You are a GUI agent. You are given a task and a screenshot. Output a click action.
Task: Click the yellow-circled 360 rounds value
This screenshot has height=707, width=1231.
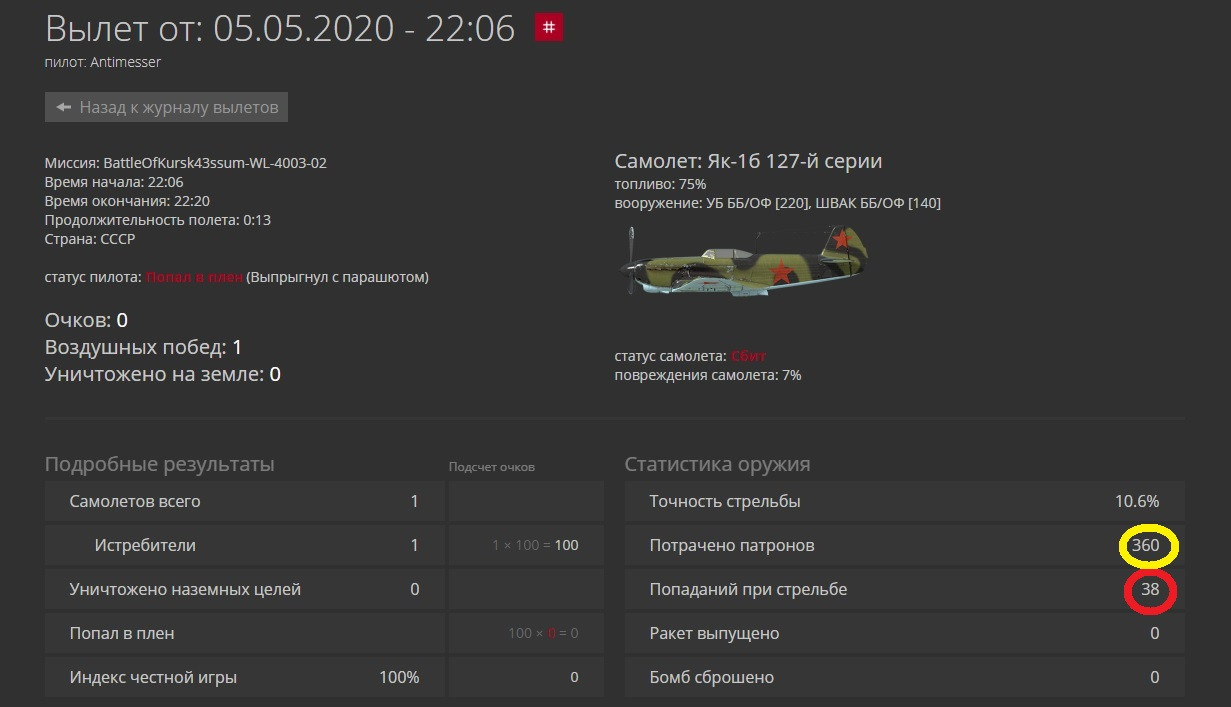click(x=1145, y=545)
